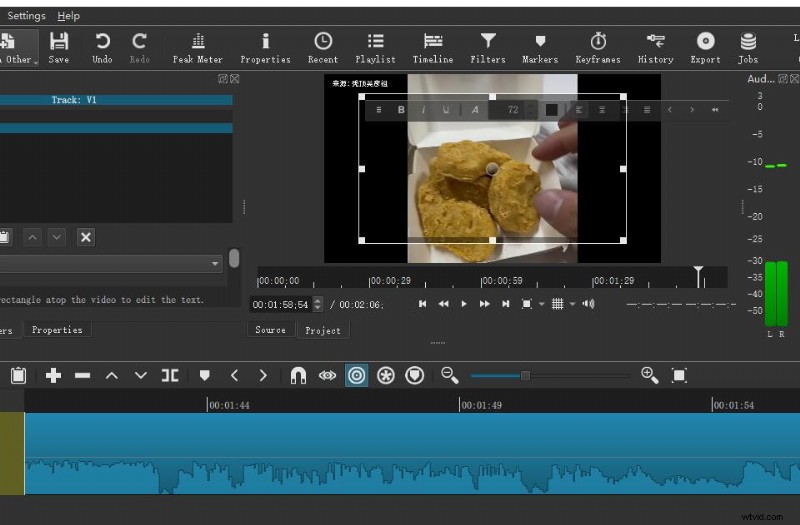Select the Track: V1 row
Viewport: 800px width, 525px height.
116,100
